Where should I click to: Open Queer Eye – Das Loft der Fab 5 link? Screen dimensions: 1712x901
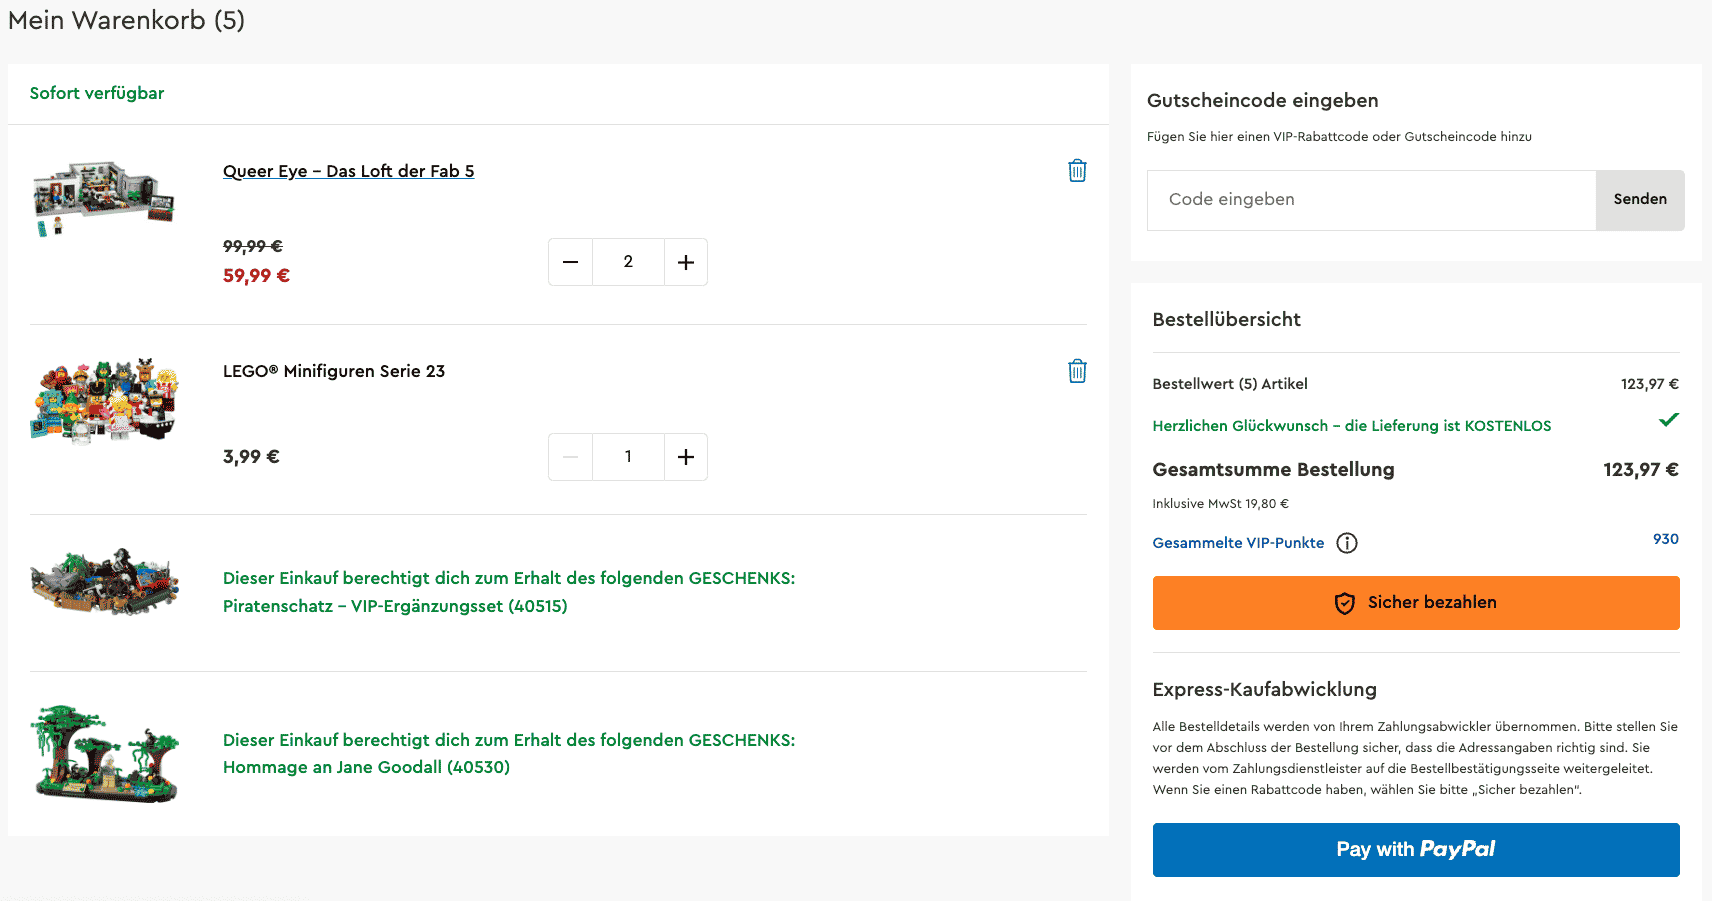point(348,171)
